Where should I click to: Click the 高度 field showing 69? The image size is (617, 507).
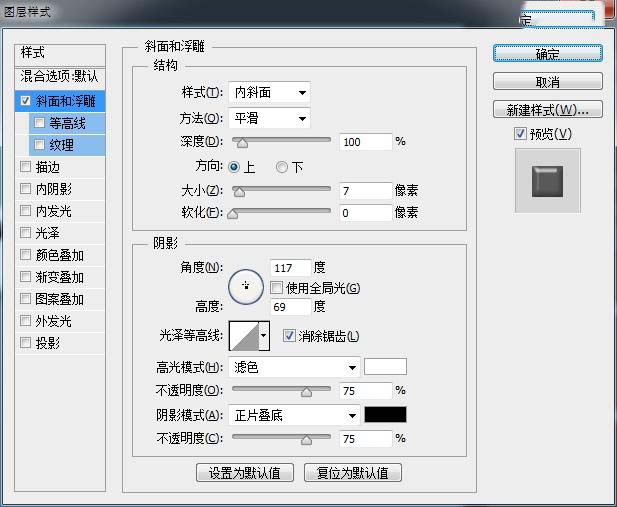point(290,307)
